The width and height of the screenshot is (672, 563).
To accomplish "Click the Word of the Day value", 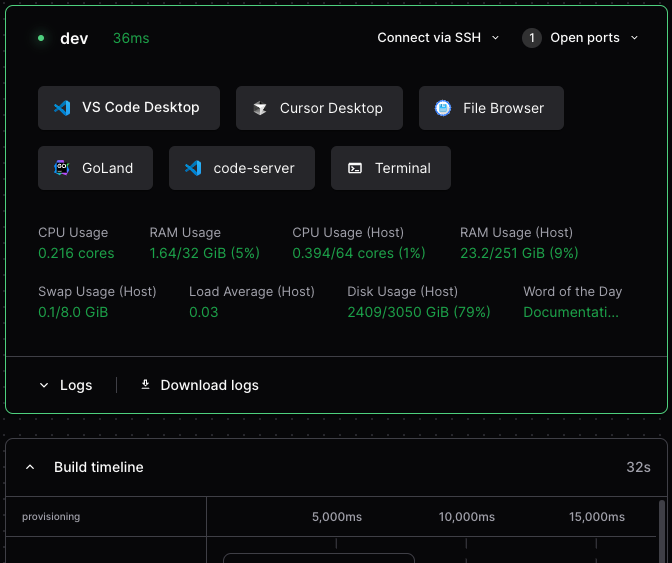I will point(571,312).
